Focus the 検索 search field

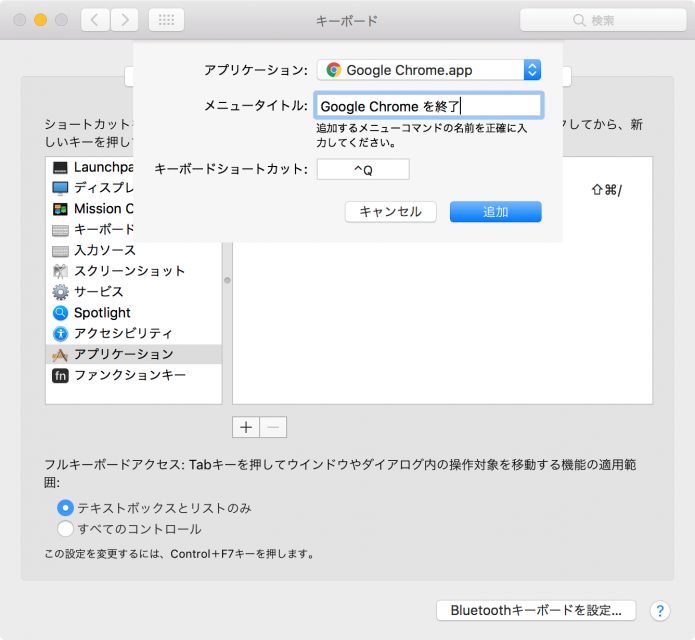(x=603, y=20)
